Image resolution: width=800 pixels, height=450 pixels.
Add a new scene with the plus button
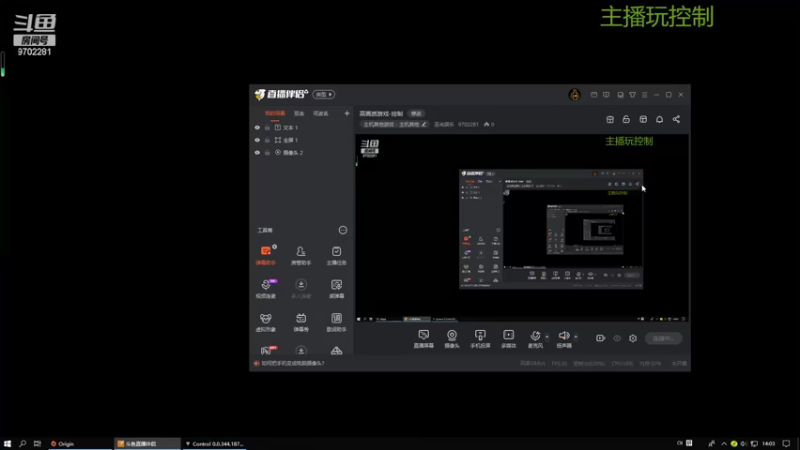click(x=347, y=113)
